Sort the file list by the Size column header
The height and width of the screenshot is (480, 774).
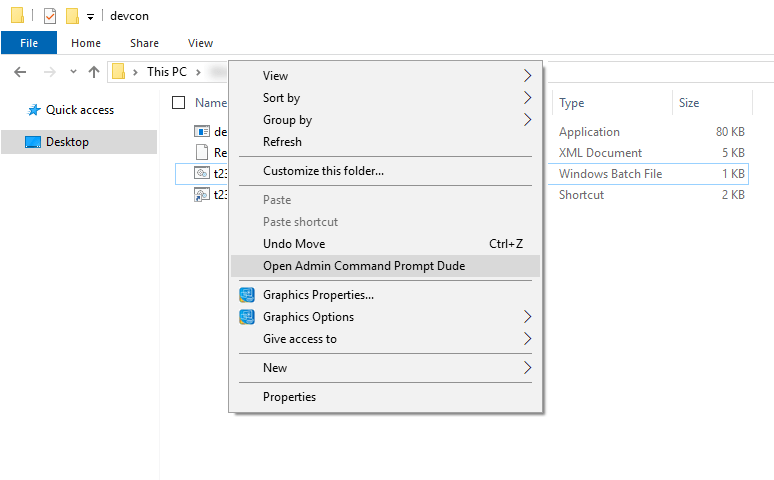689,103
